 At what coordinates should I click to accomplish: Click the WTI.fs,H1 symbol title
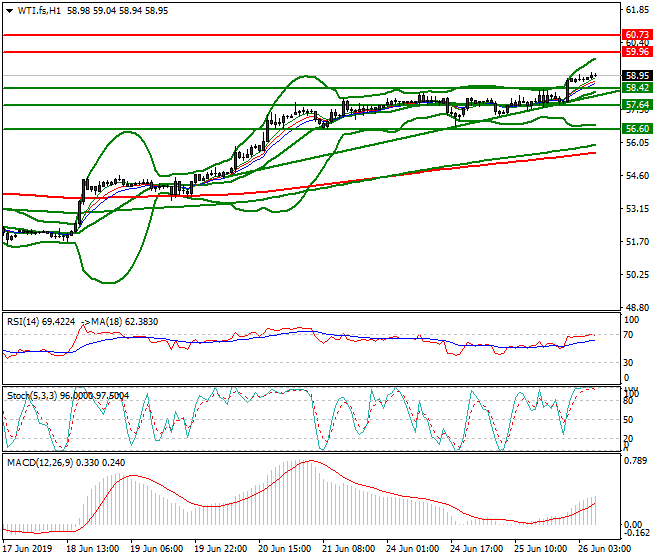tap(39, 11)
